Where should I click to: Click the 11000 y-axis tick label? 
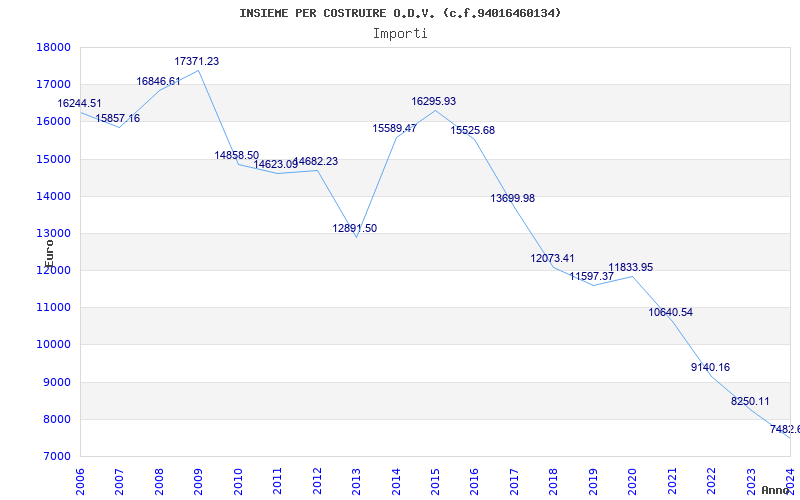coord(53,308)
